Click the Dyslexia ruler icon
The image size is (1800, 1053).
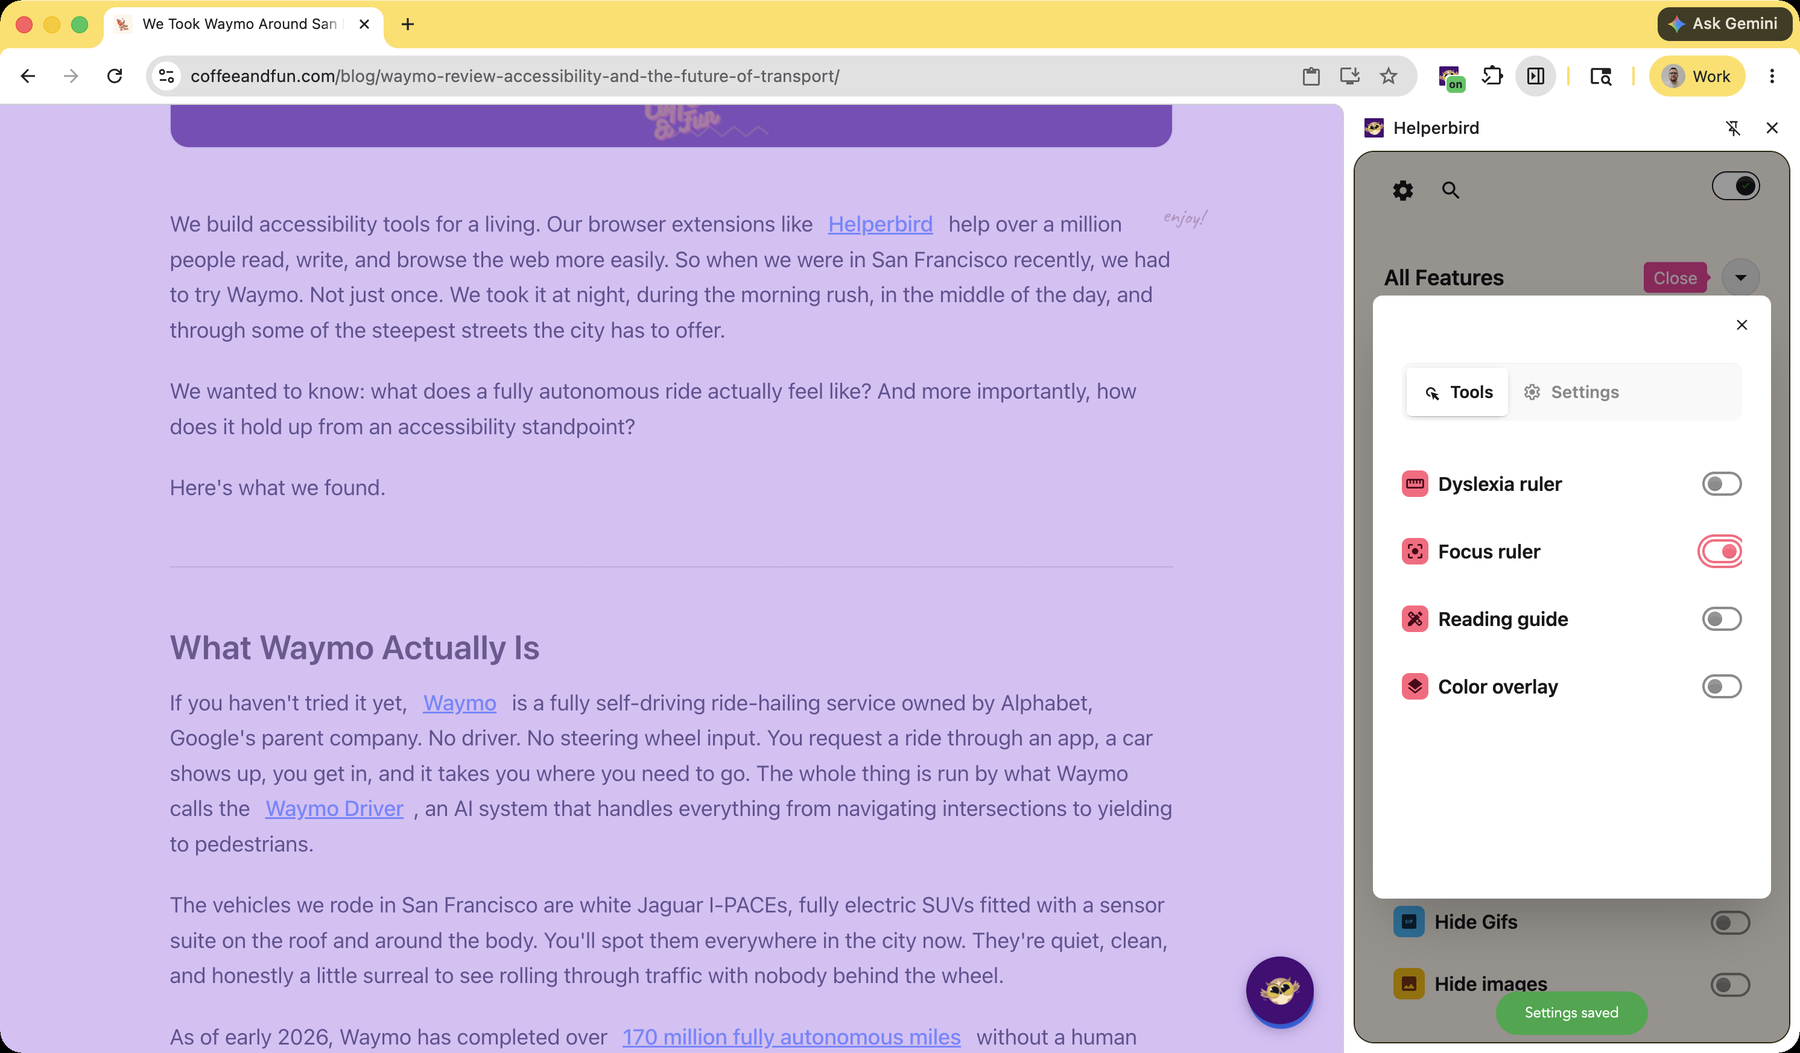coord(1415,484)
